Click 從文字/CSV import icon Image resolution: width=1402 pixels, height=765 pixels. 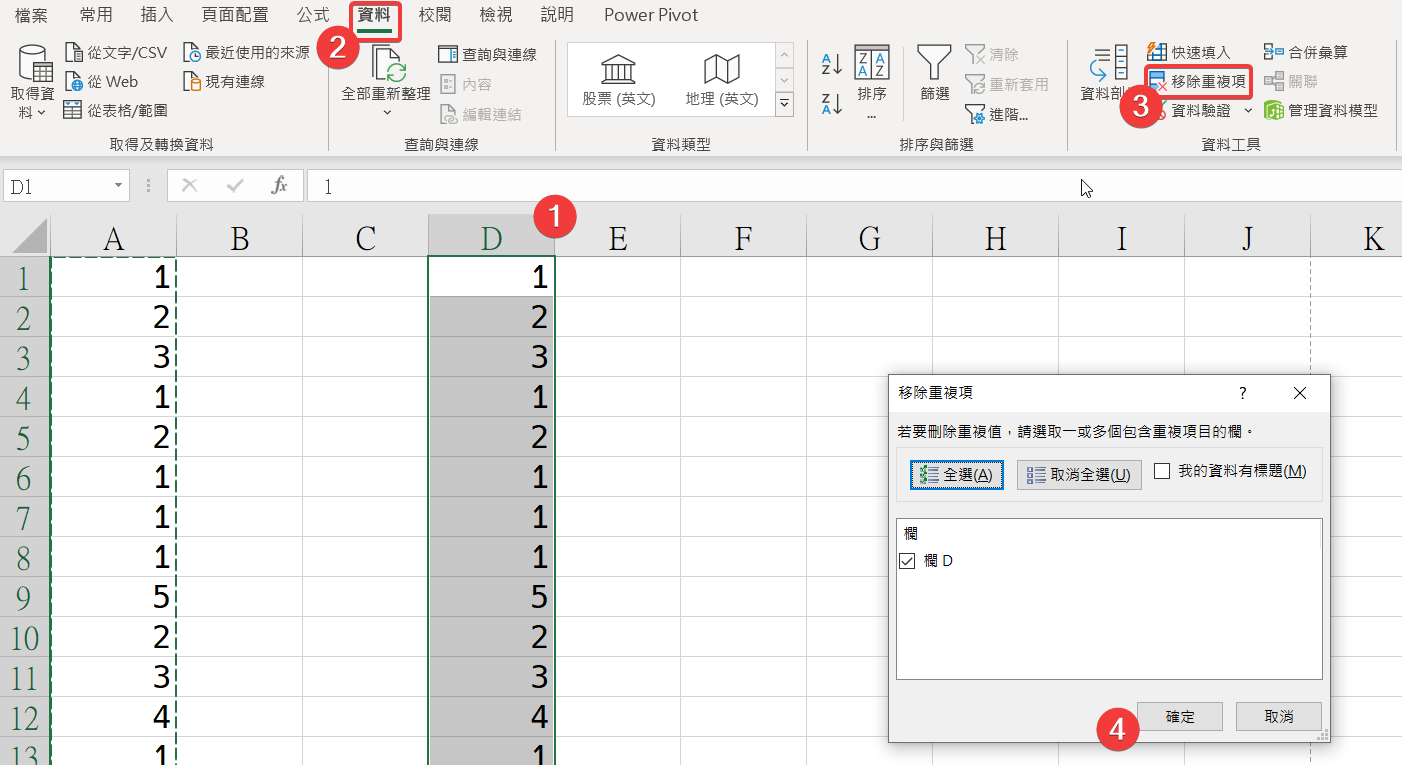click(73, 52)
